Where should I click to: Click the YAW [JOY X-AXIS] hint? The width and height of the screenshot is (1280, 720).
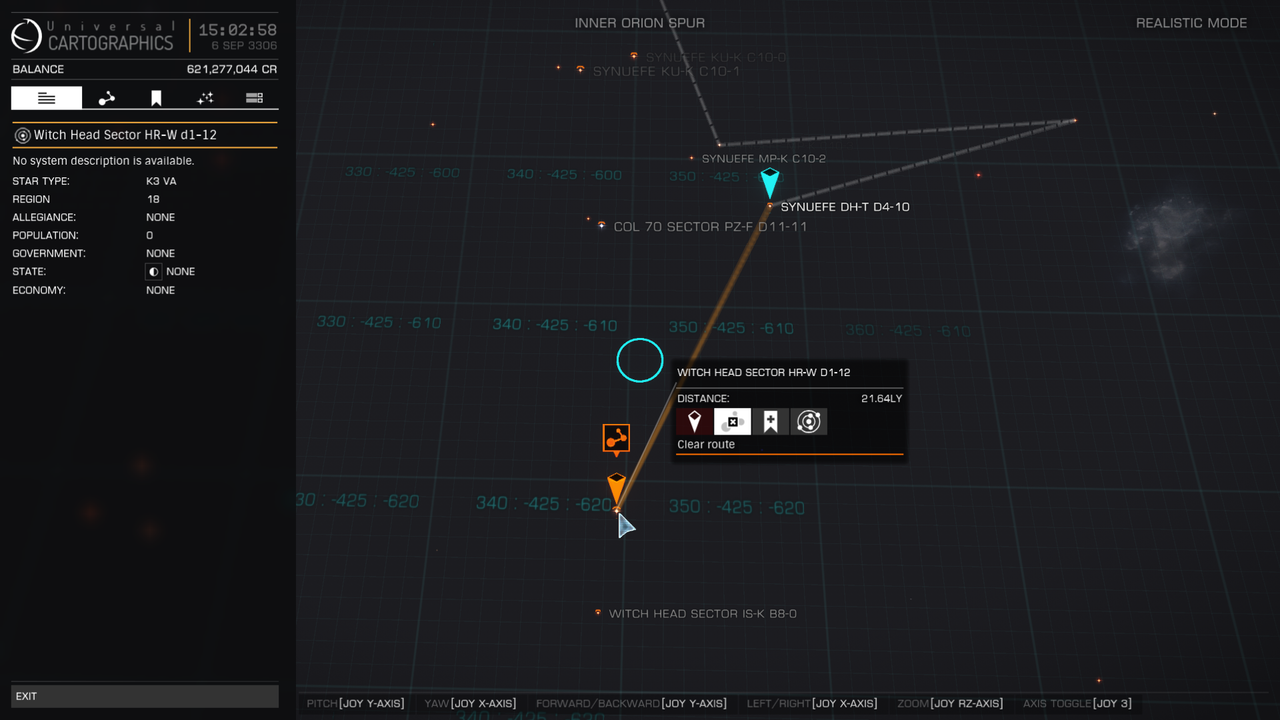point(470,704)
